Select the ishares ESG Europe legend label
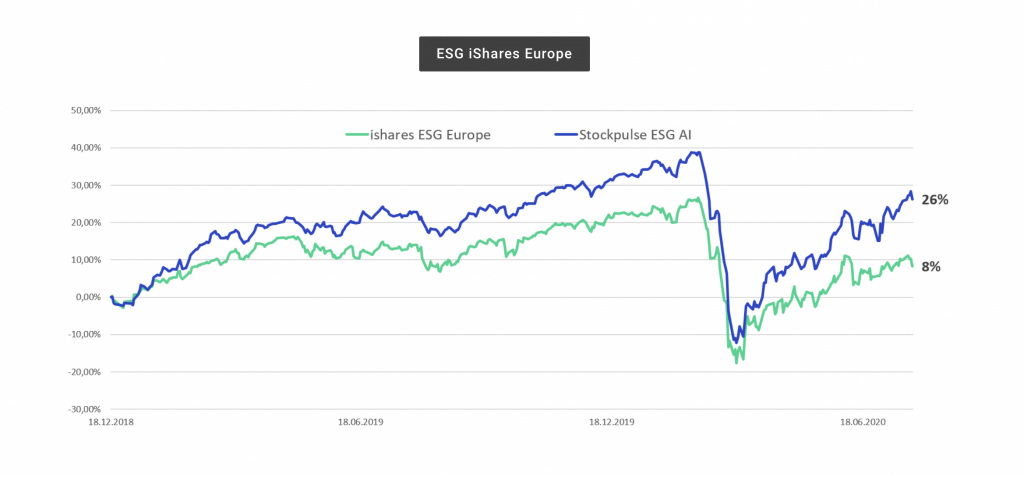Viewport: 1024px width, 477px height. coord(432,134)
